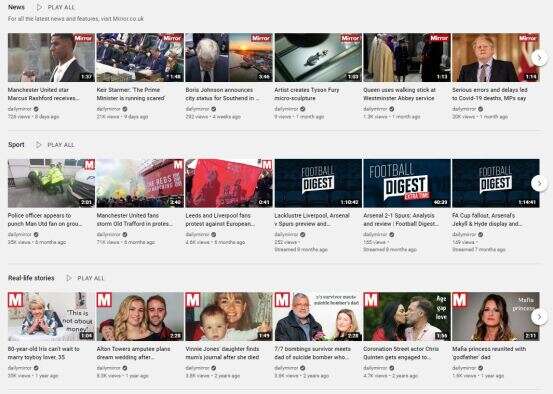This screenshot has width=553, height=394.
Task: Click title 'Arsenal 2-1 Spurs: Analysis and review'
Action: (401, 219)
